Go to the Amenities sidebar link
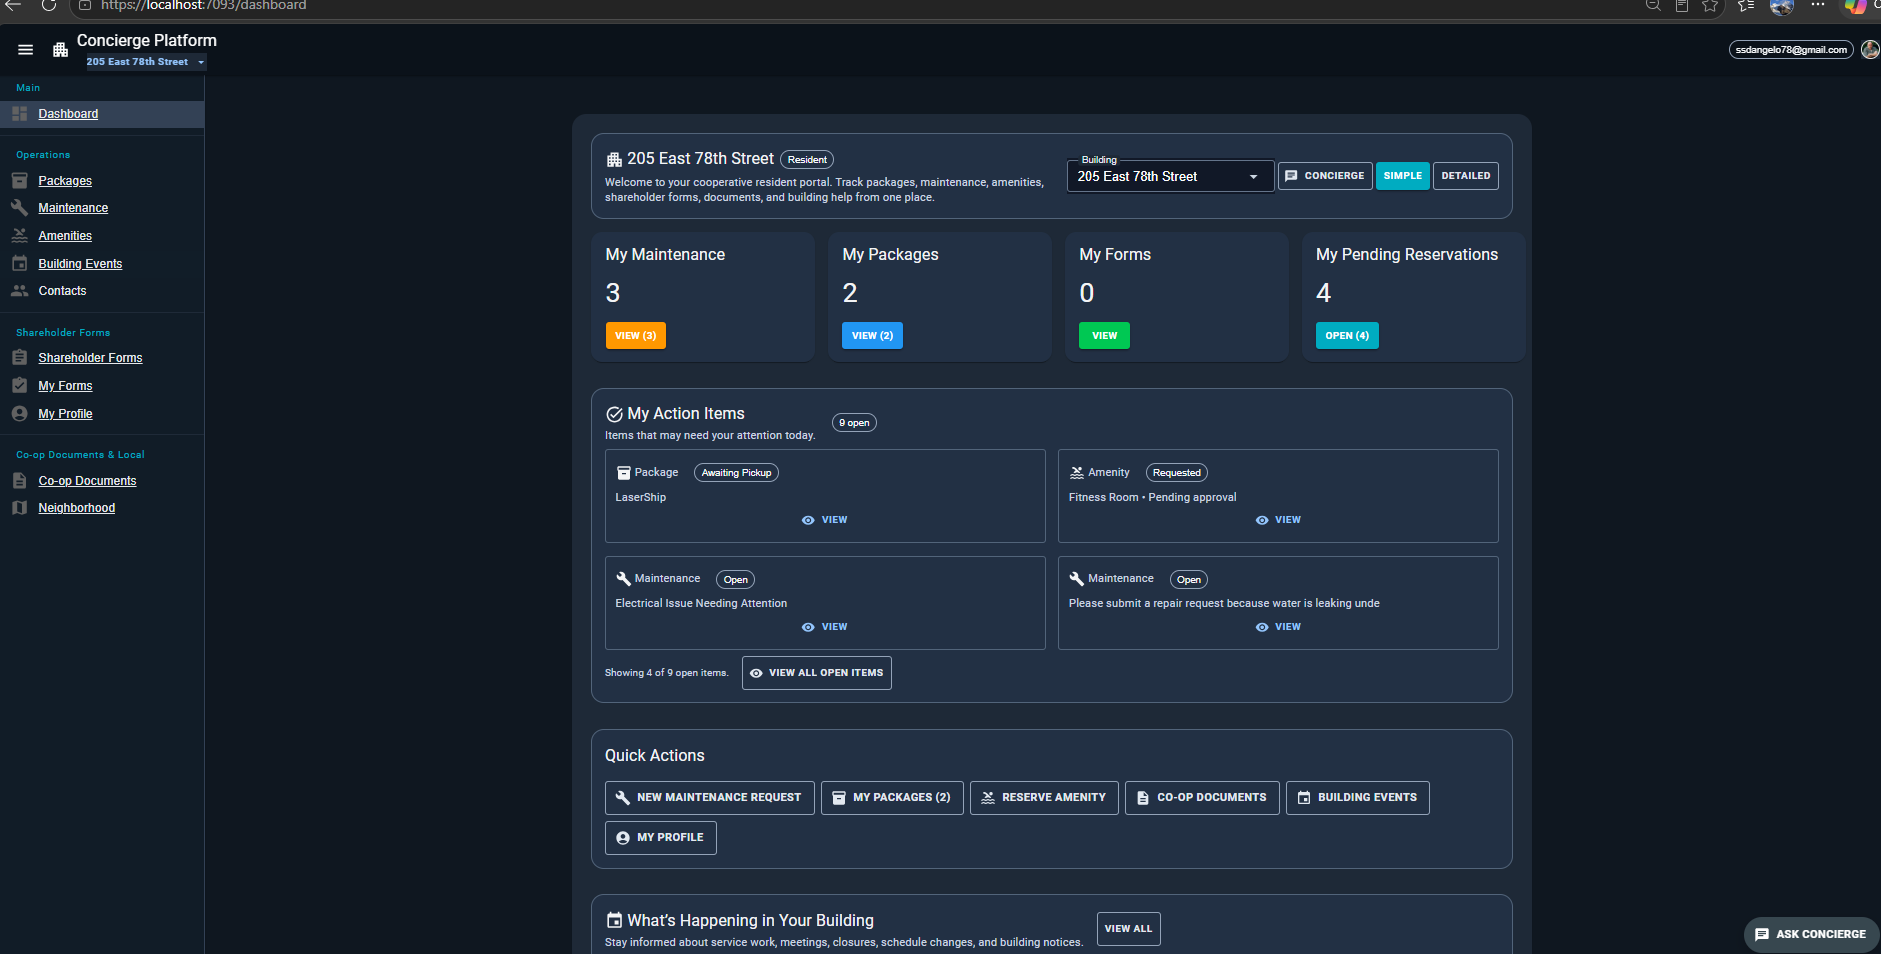 (65, 236)
